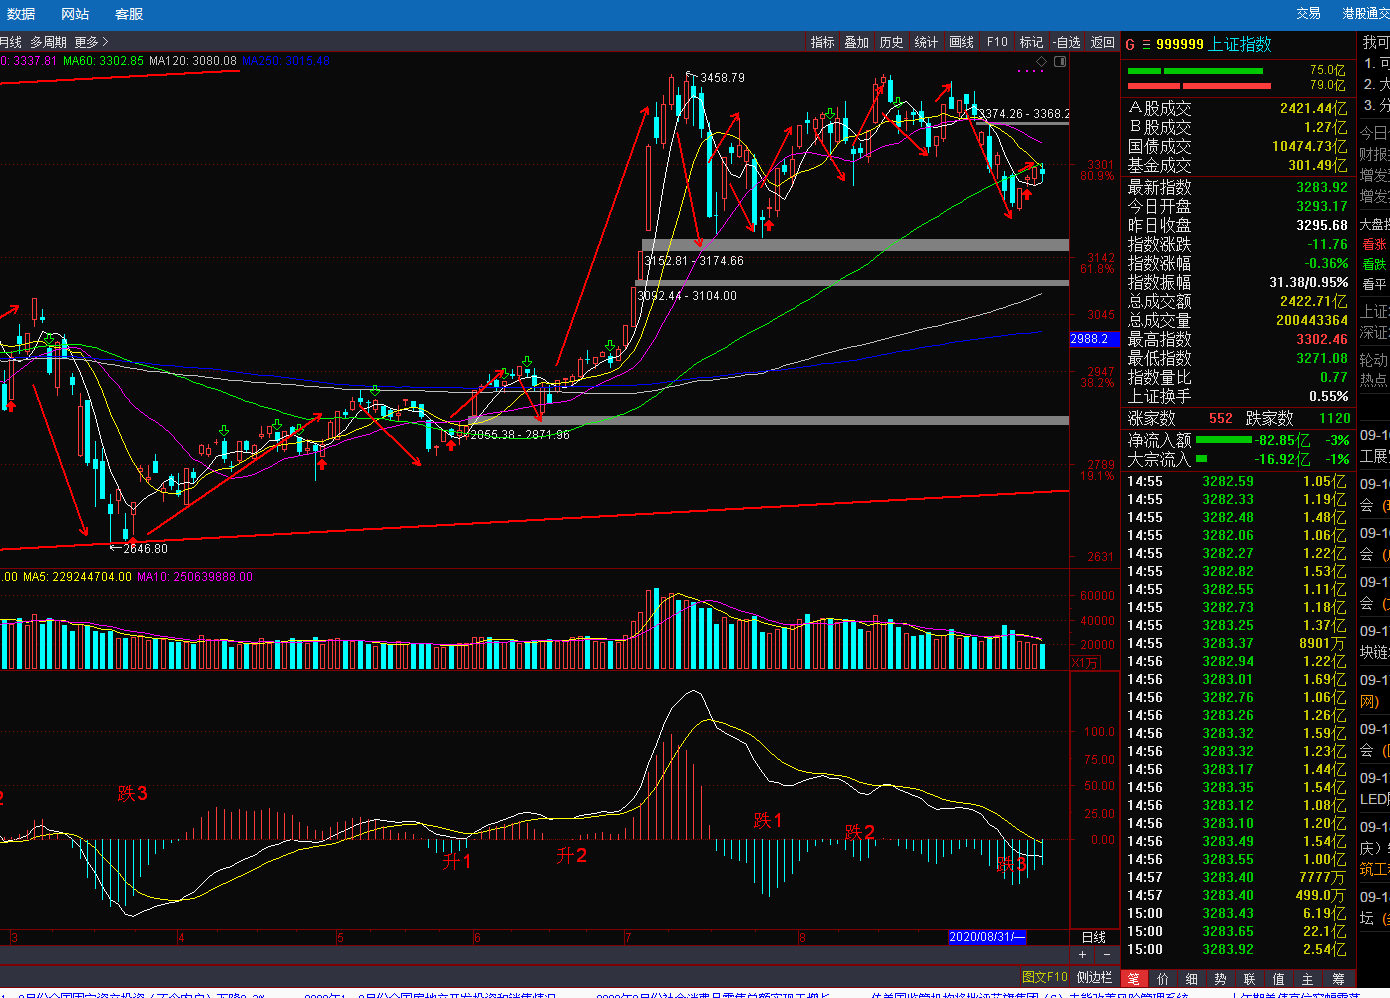Select the 值 value tab
The height and width of the screenshot is (998, 1390).
click(1278, 979)
